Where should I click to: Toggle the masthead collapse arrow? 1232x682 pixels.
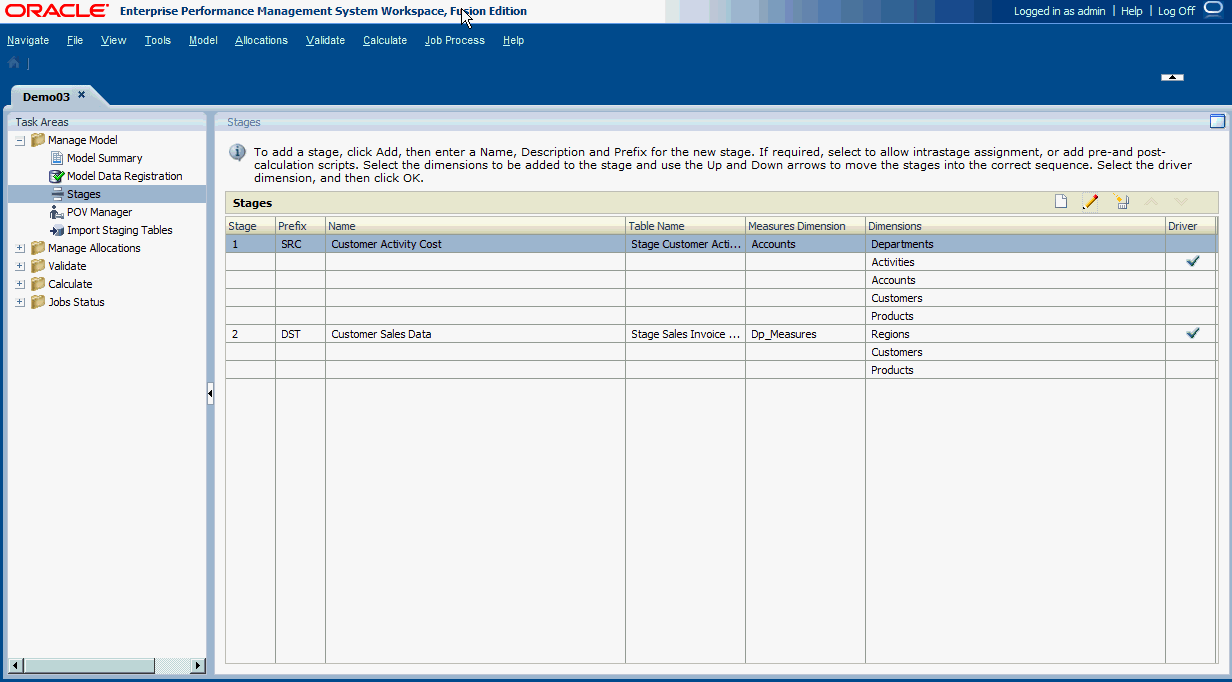[x=1172, y=77]
